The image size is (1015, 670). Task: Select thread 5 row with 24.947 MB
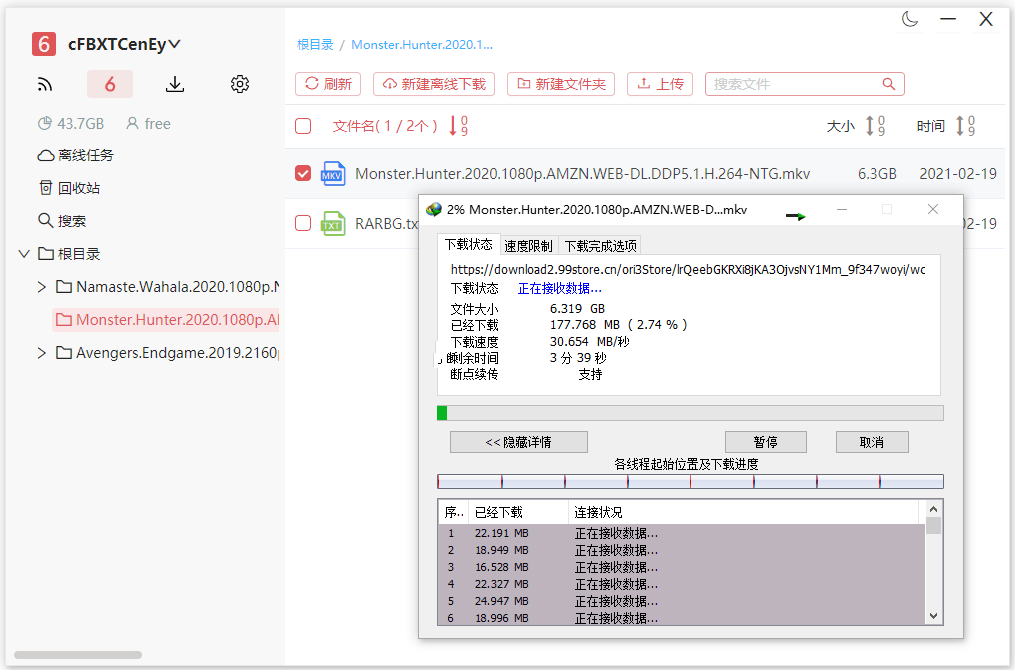click(682, 601)
